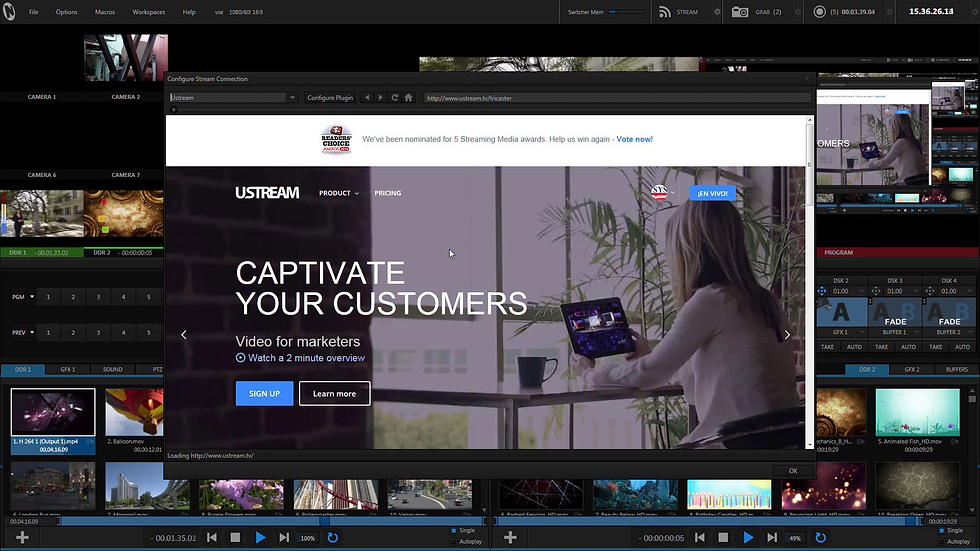The height and width of the screenshot is (551, 980).
Task: Open Watch a 2 minute overview link
Action: (300, 358)
